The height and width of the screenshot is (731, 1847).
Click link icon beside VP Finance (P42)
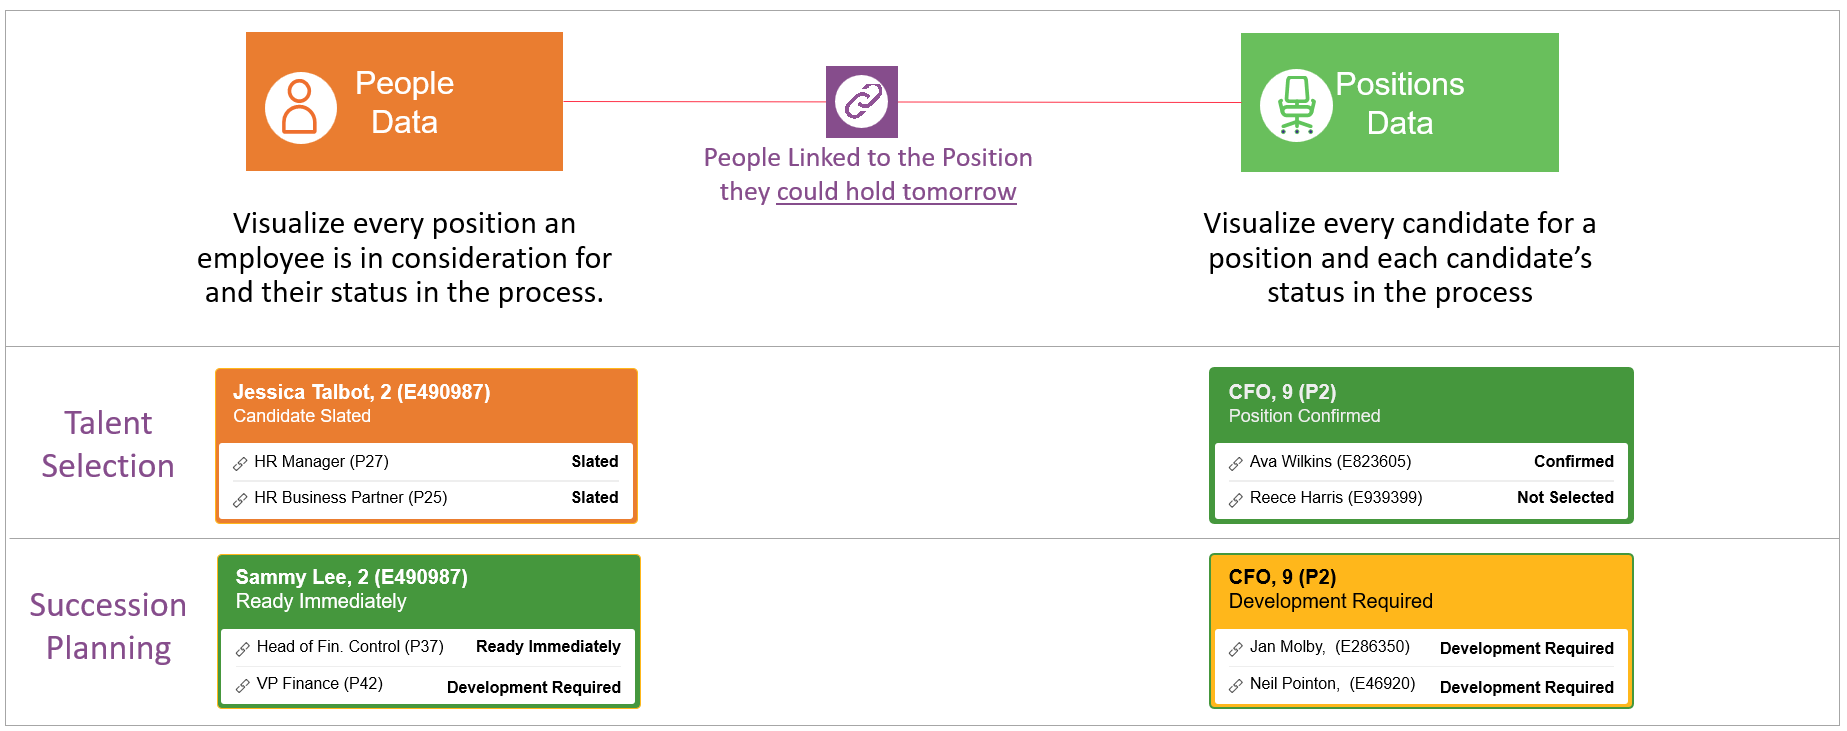pos(243,685)
